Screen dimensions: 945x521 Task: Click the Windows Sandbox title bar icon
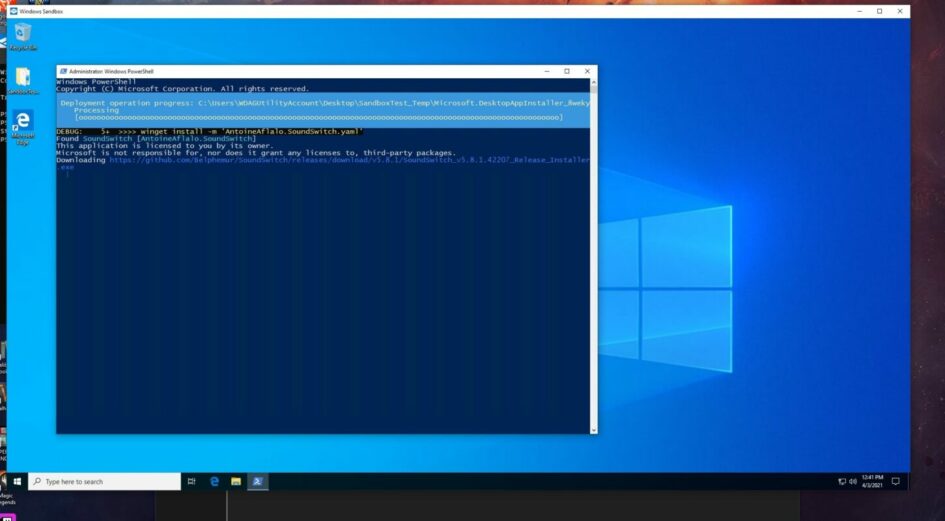pos(14,11)
